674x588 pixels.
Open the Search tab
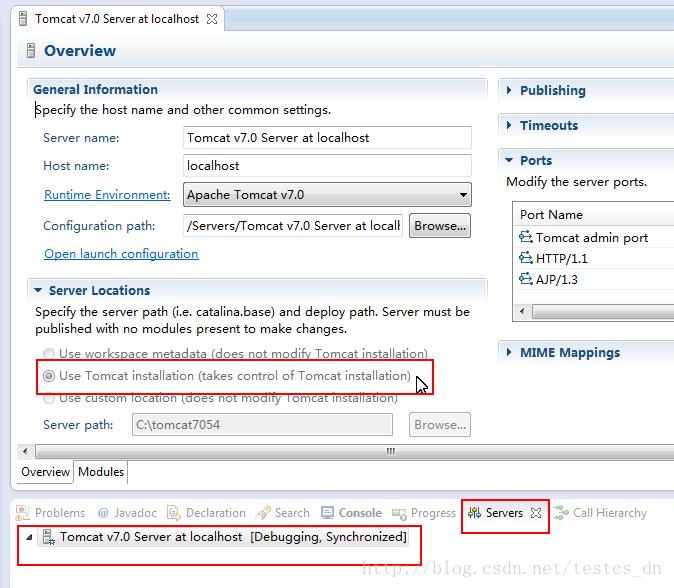coord(282,513)
